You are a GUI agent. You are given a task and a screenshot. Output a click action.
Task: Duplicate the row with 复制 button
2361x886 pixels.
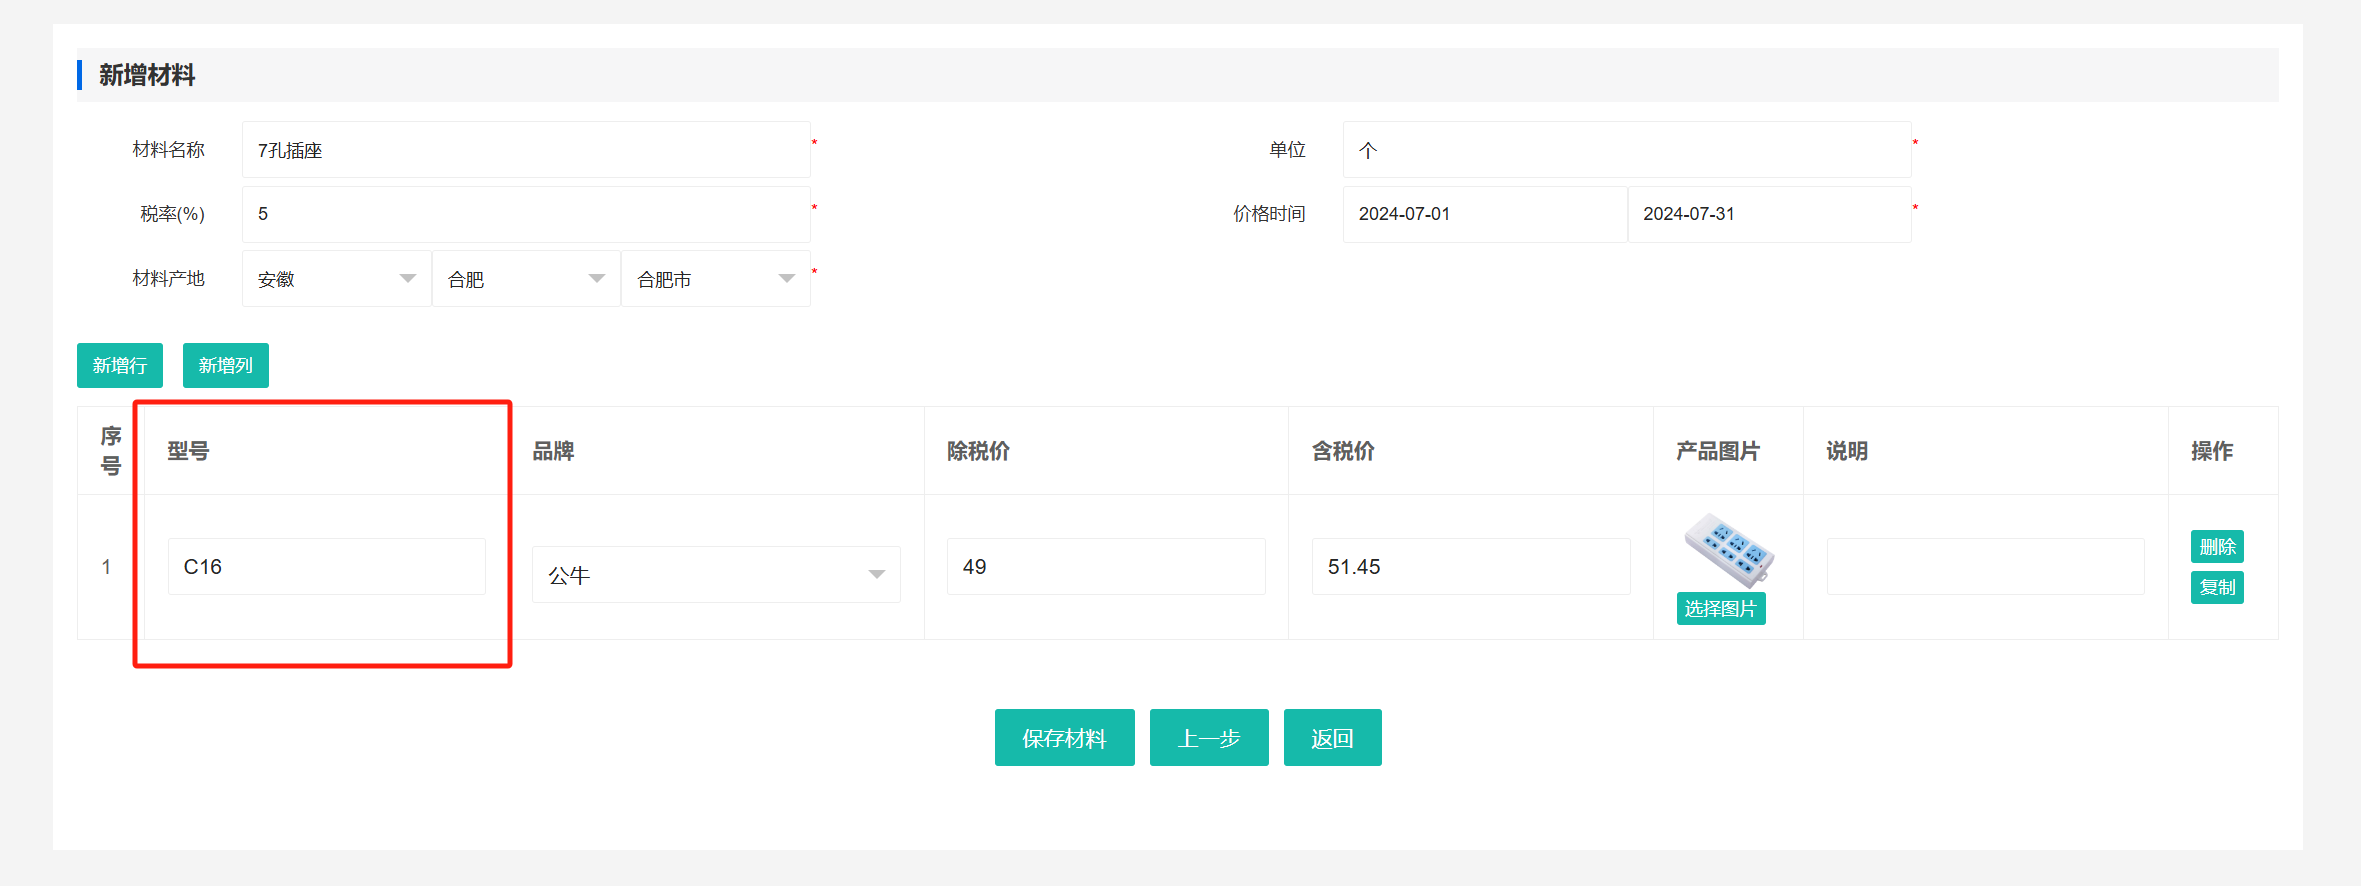(x=2217, y=588)
